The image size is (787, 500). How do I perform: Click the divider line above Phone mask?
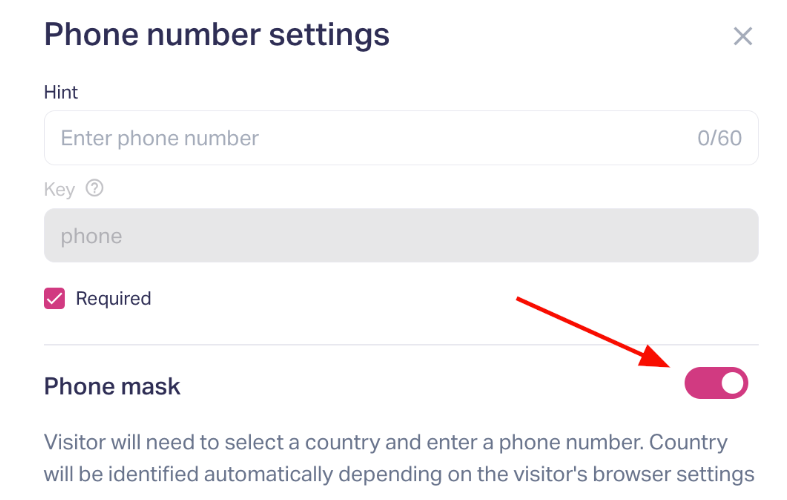tap(401, 345)
